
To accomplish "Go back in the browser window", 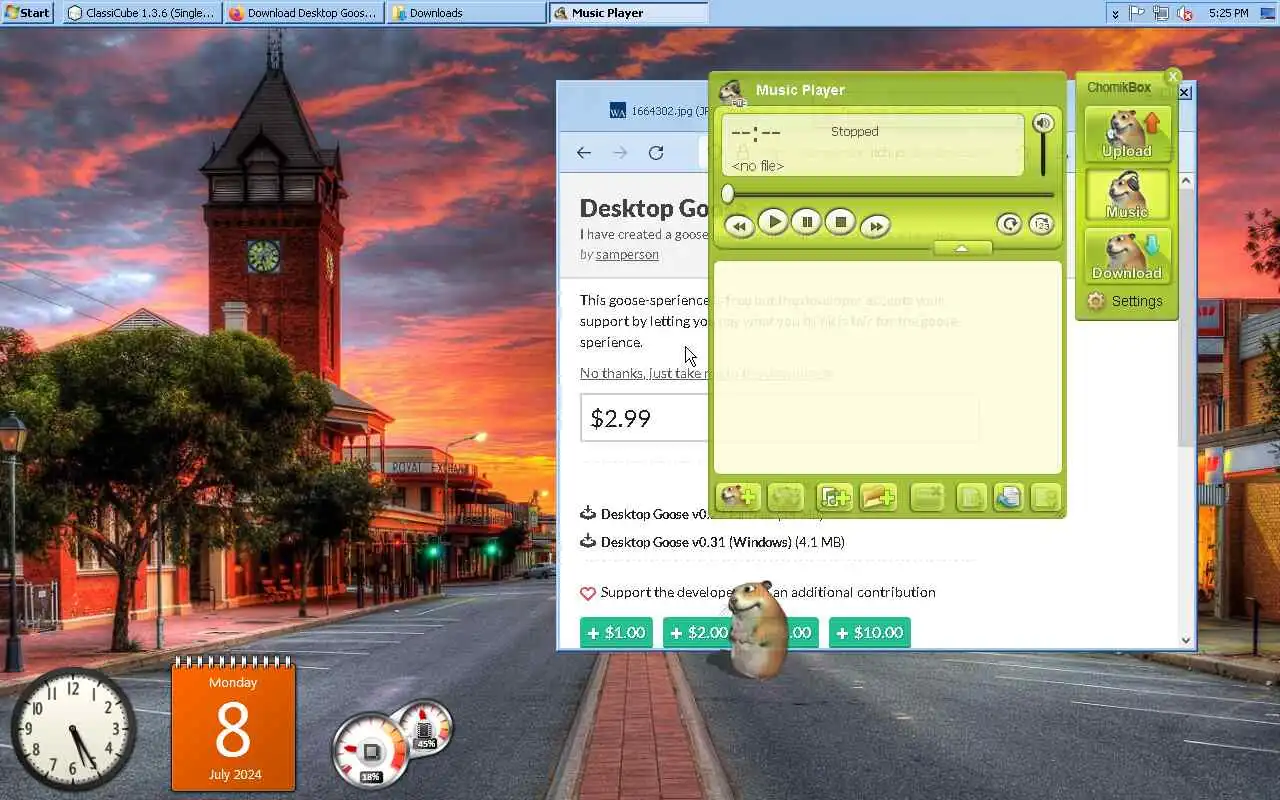I will (x=584, y=153).
